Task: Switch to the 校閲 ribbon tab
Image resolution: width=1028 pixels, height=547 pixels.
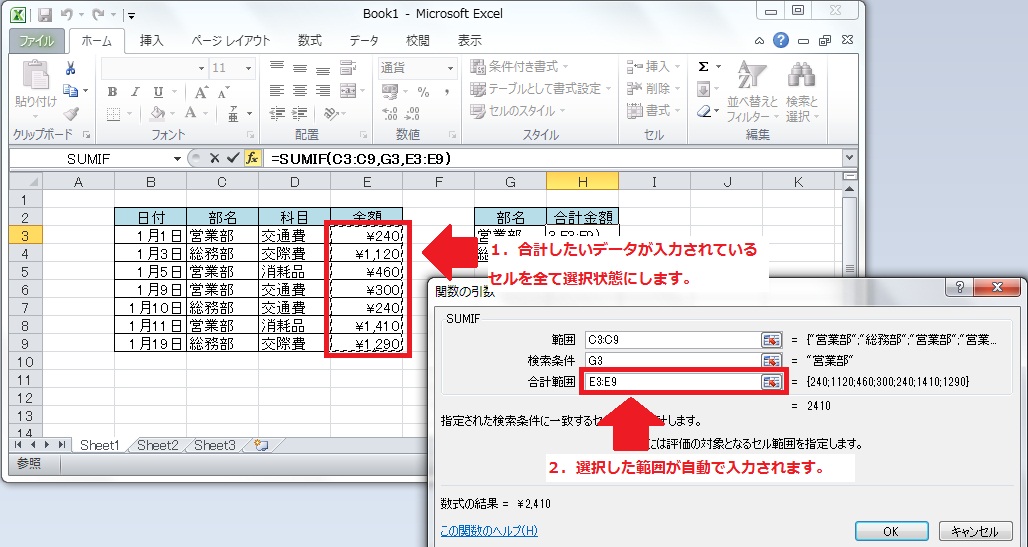Action: 418,41
